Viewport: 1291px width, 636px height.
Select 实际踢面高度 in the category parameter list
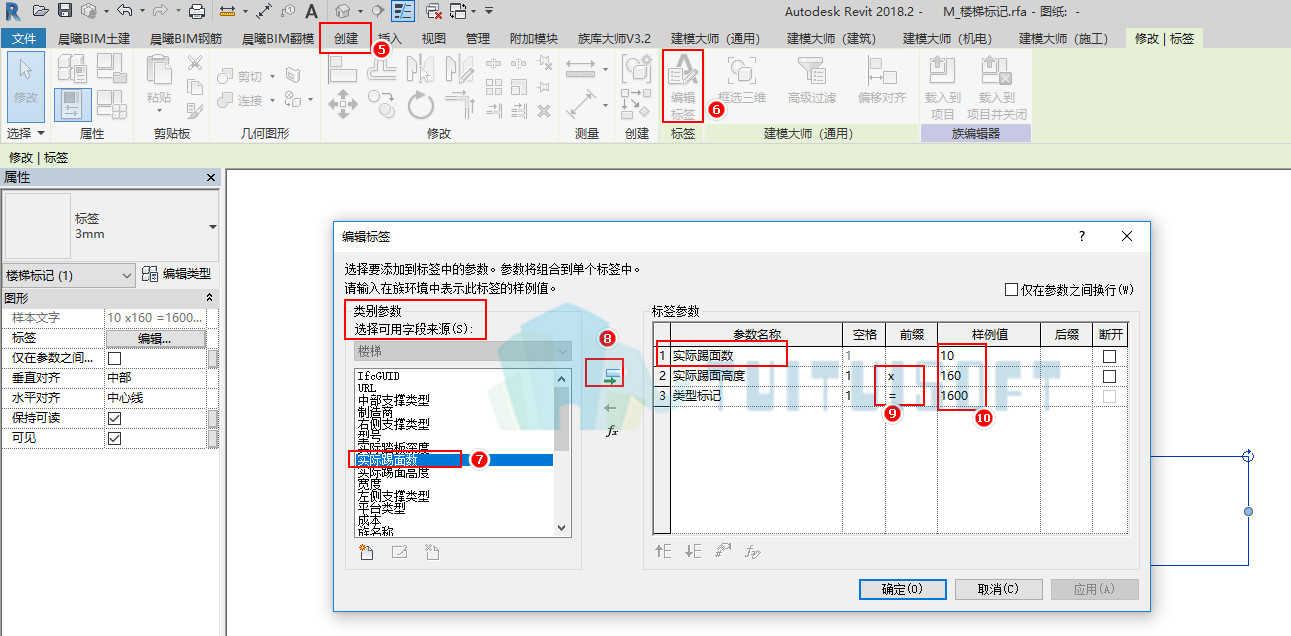393,472
